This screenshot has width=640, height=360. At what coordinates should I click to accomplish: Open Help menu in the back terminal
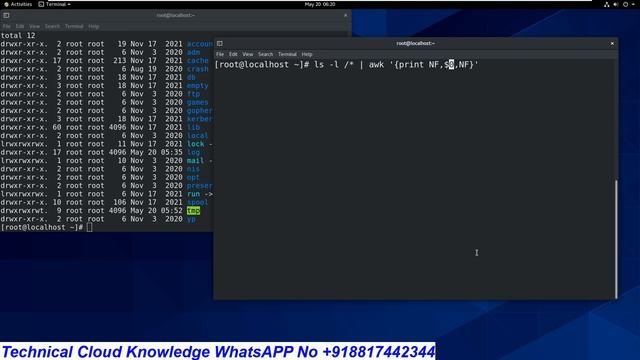94,27
